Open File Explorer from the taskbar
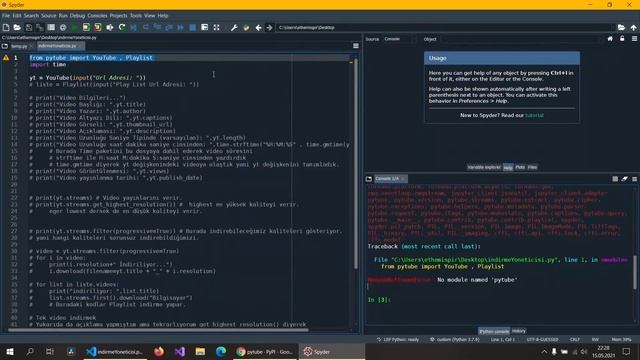640x360 pixels. pos(200,351)
